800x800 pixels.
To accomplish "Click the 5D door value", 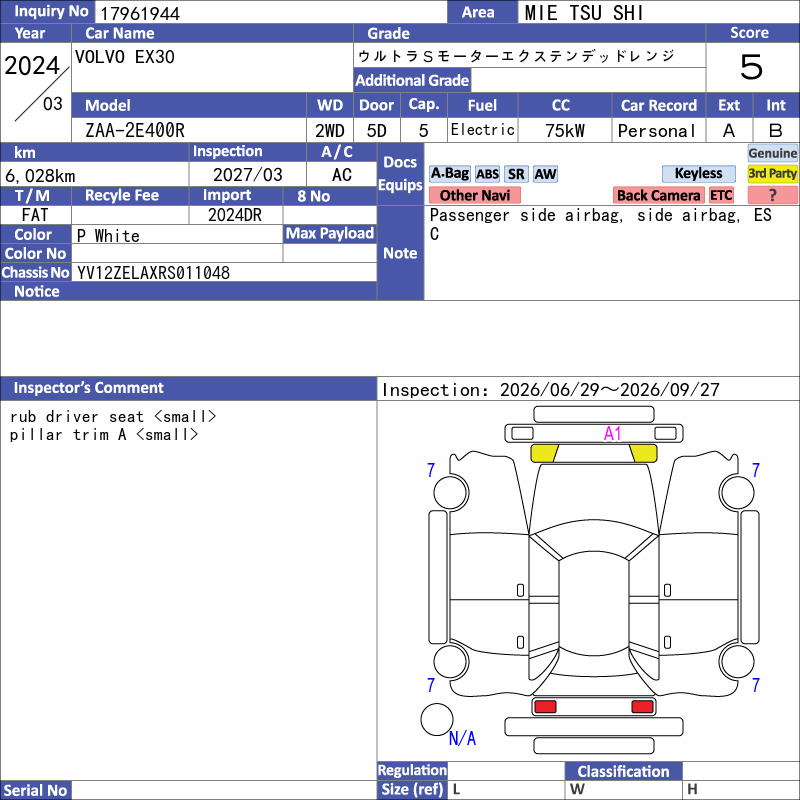I will point(377,131).
